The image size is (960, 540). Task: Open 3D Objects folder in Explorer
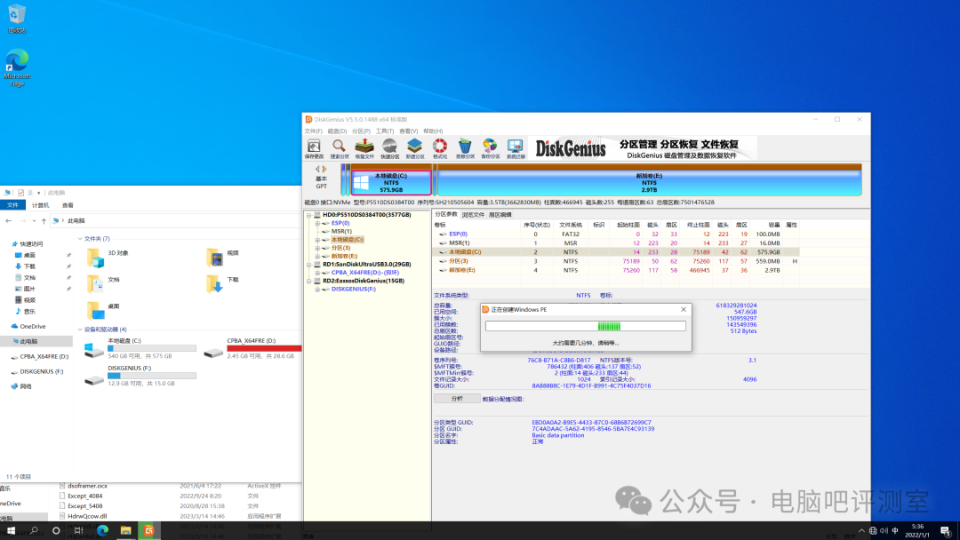[108, 257]
